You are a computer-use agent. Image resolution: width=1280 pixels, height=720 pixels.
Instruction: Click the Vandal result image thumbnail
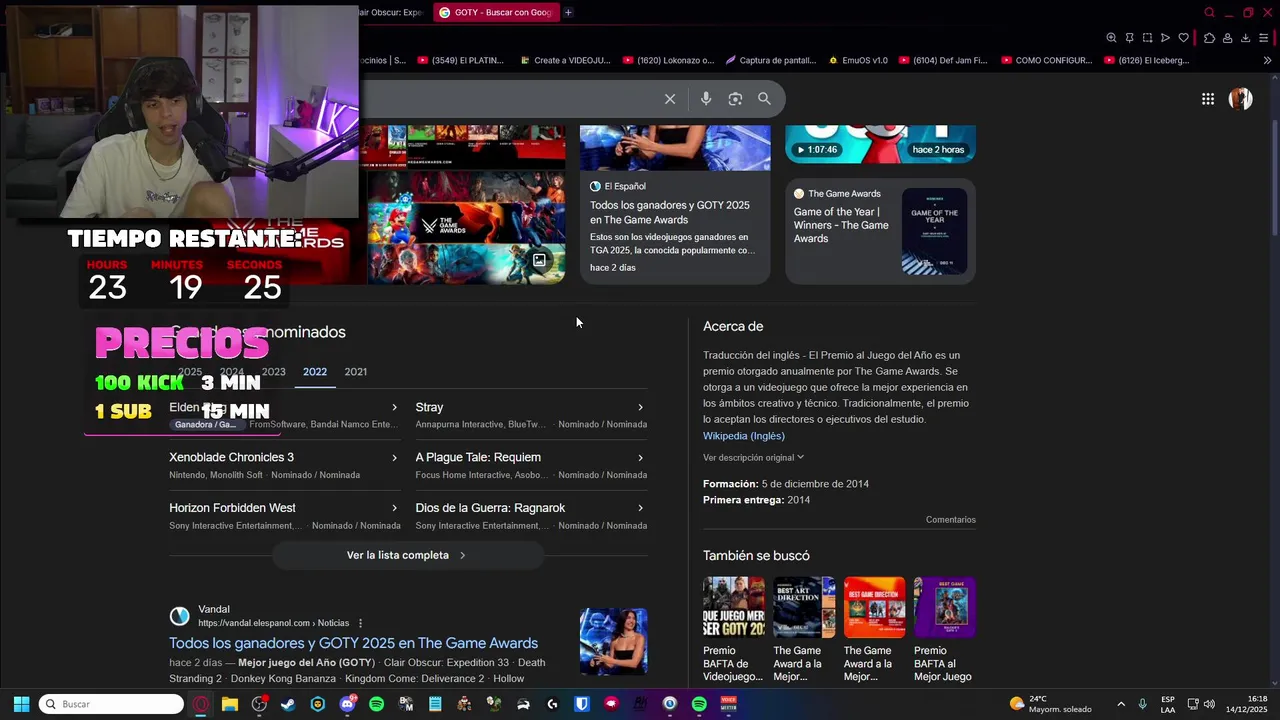point(614,642)
